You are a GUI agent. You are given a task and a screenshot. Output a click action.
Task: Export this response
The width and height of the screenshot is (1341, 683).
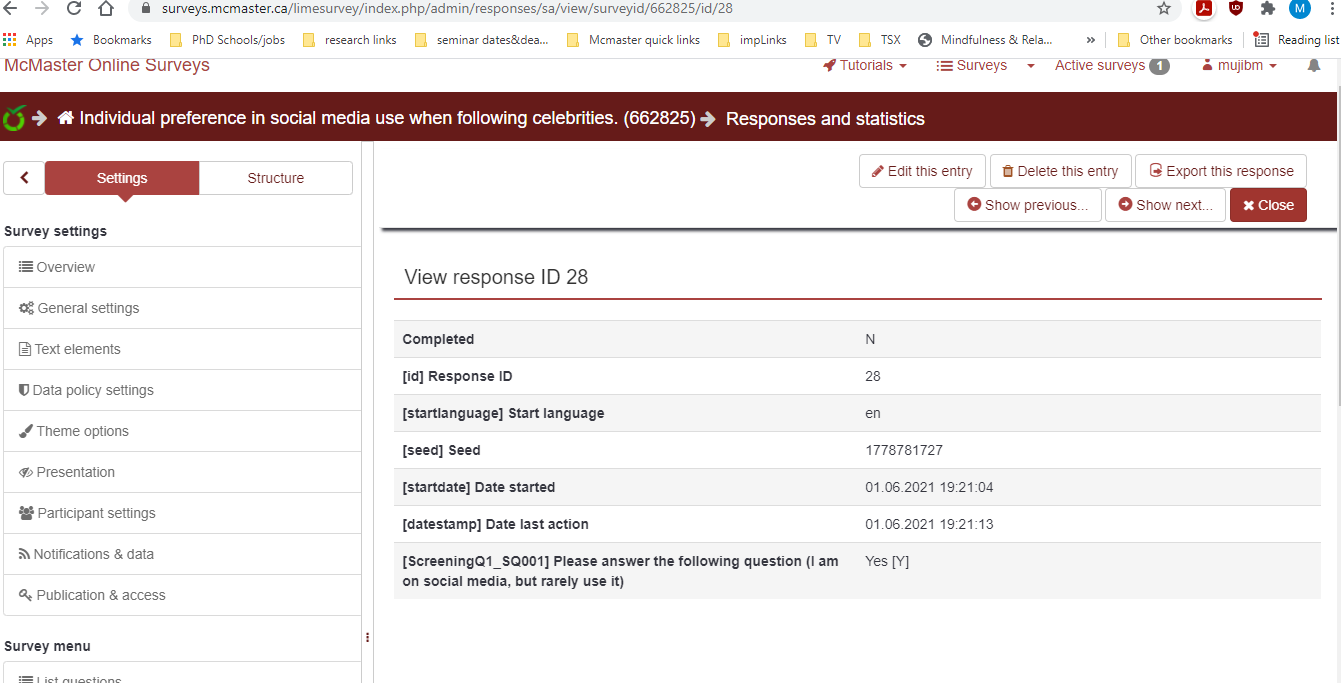[1220, 171]
